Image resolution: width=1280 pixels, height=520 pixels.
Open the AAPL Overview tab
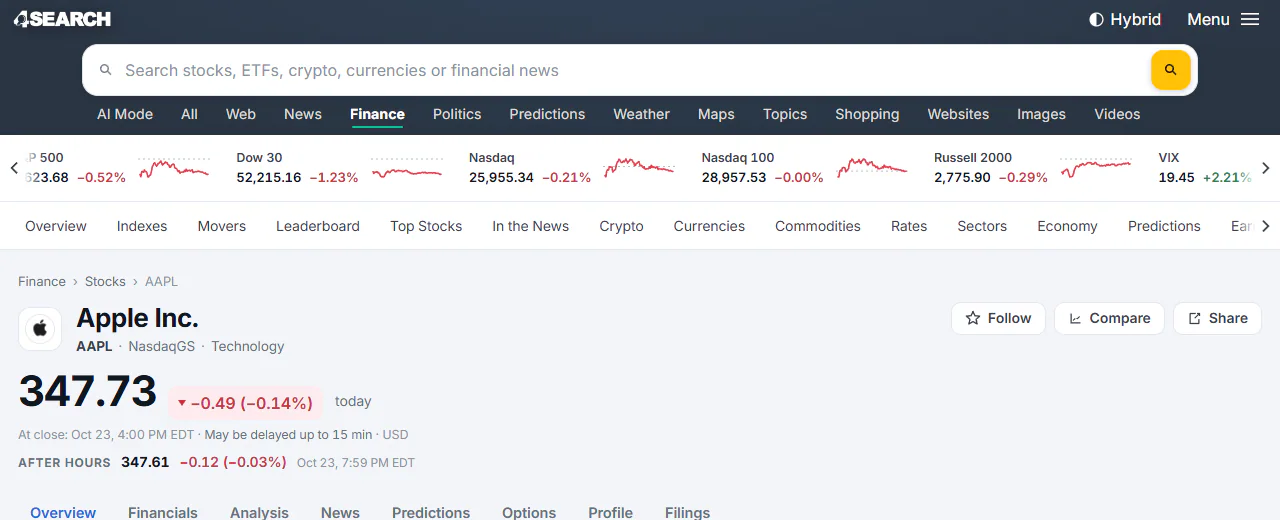[x=63, y=512]
